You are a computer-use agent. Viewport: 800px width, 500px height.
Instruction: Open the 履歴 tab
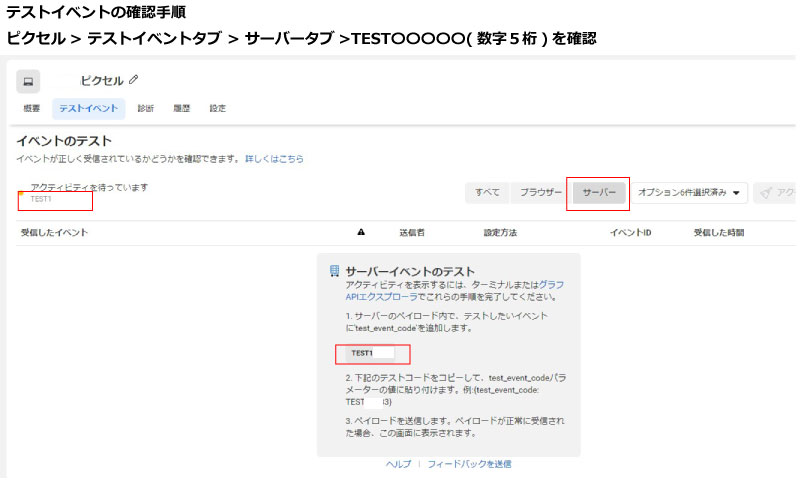[x=182, y=108]
